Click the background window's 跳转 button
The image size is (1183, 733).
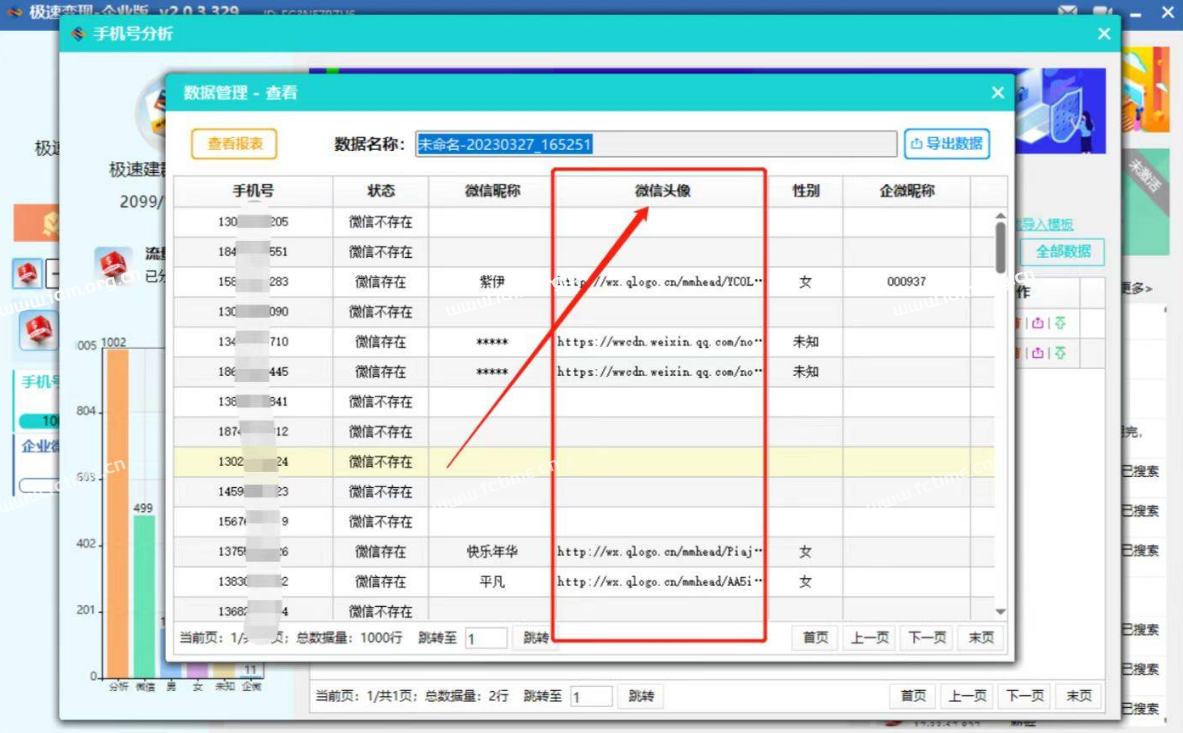click(641, 696)
